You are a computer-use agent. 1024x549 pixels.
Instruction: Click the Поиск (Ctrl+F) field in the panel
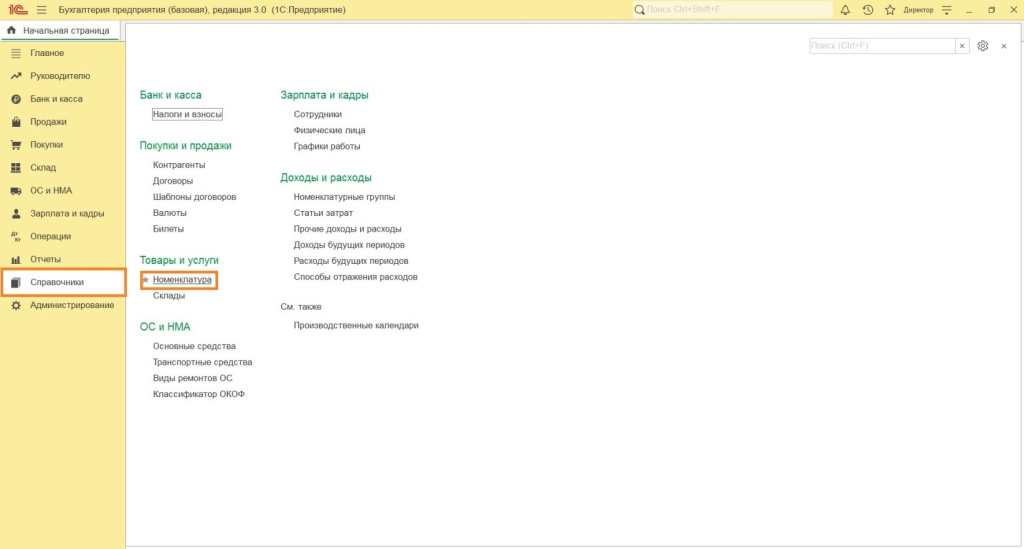coord(880,46)
